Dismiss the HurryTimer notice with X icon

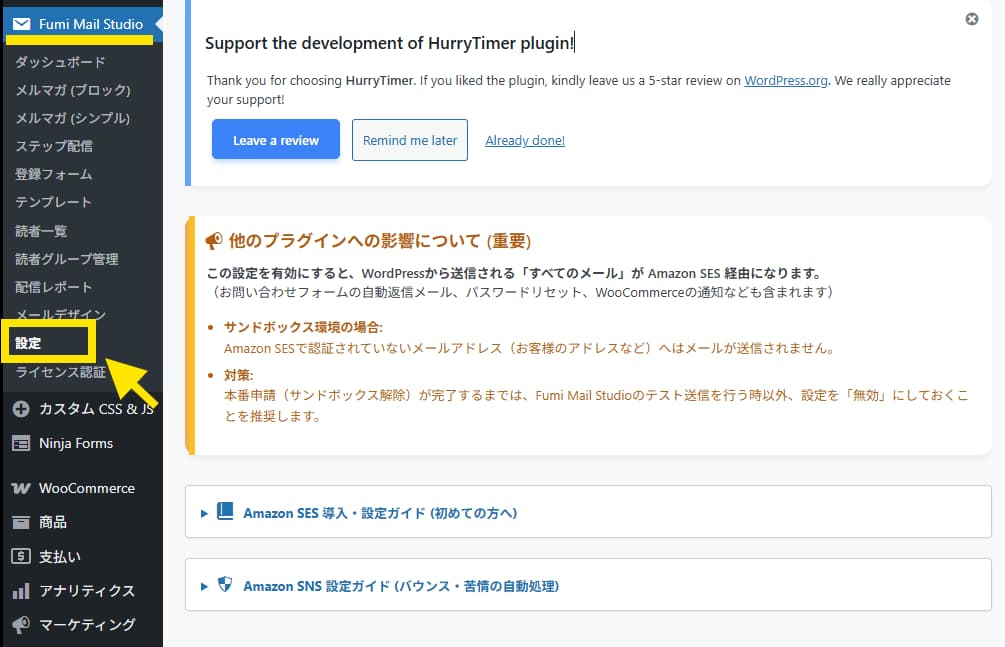pyautogui.click(x=971, y=19)
